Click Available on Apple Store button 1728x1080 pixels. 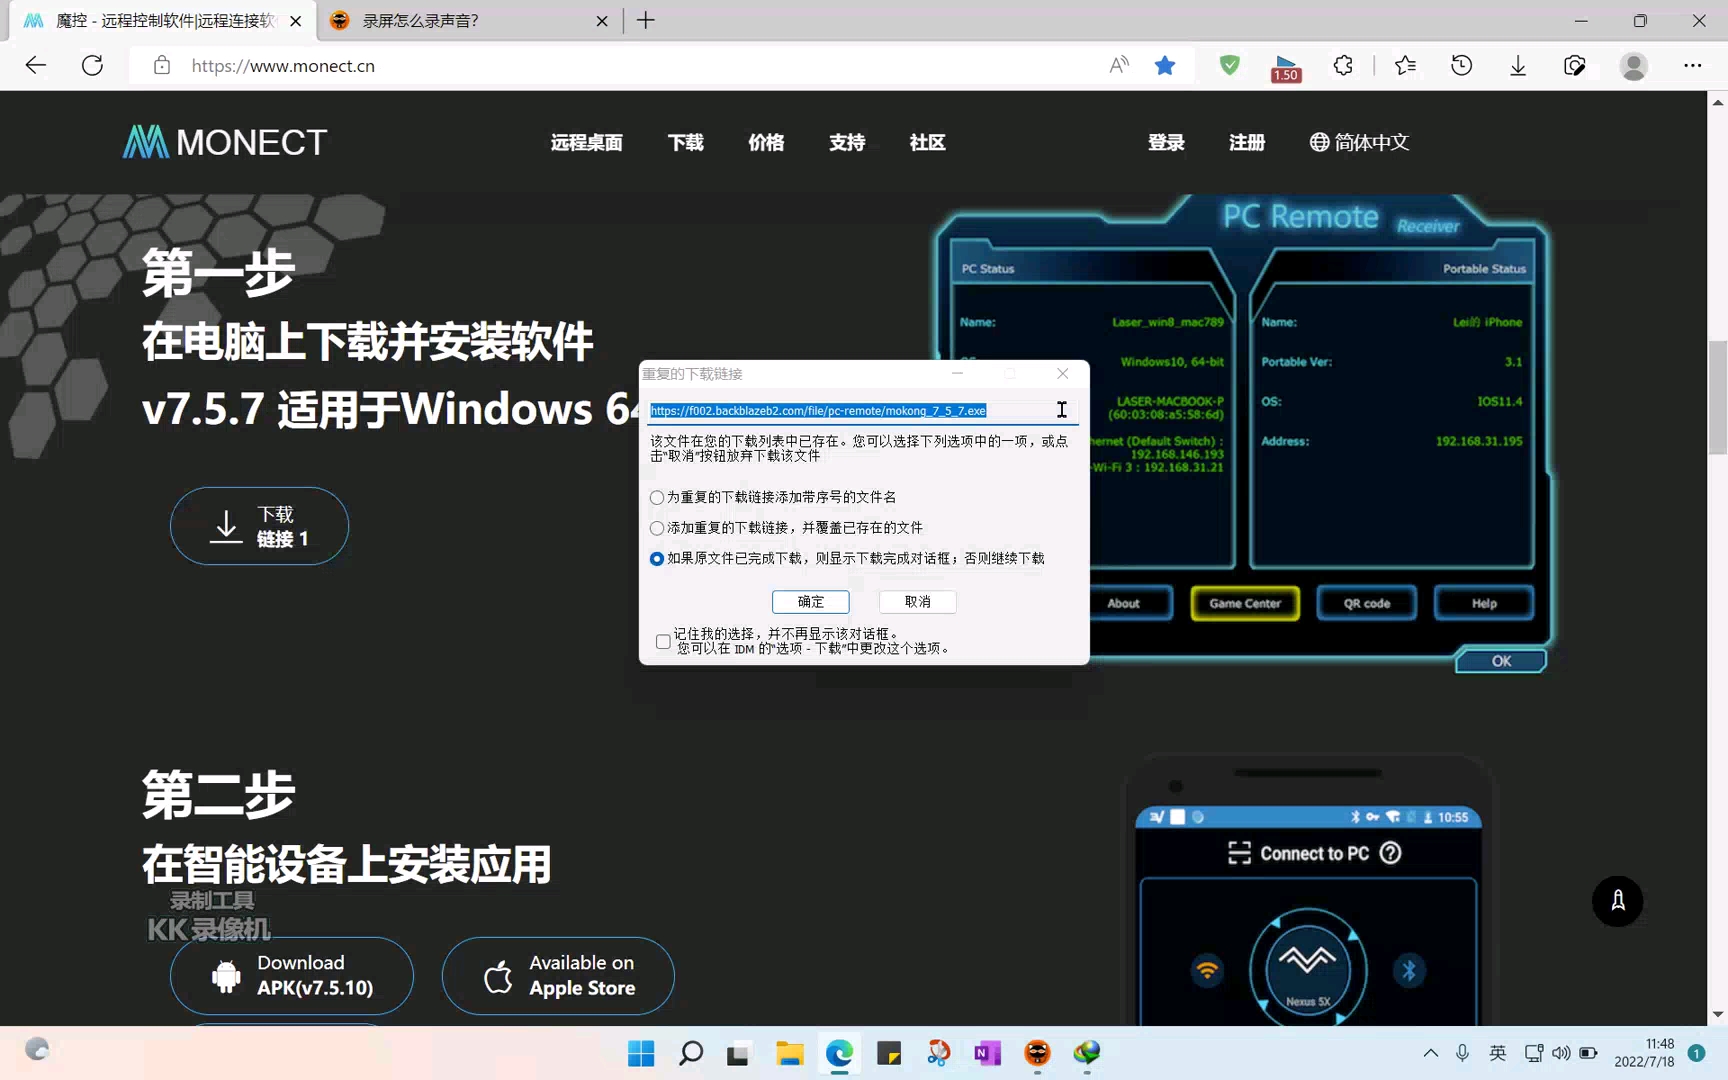coord(558,976)
